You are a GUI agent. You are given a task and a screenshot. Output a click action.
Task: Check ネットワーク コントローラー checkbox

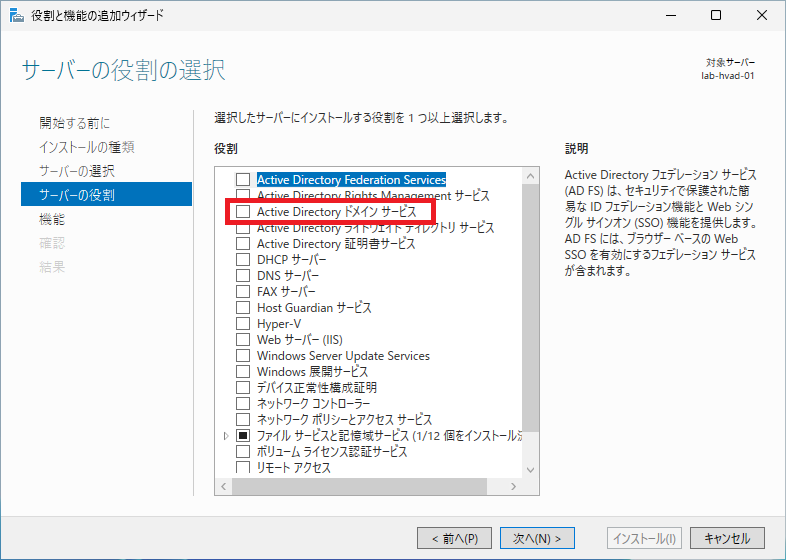point(243,404)
